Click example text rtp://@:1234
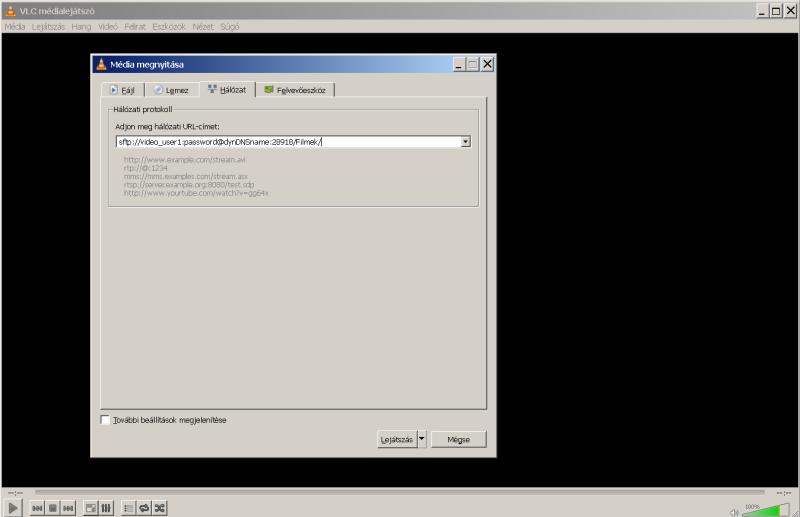Image resolution: width=800 pixels, height=517 pixels. 145,168
